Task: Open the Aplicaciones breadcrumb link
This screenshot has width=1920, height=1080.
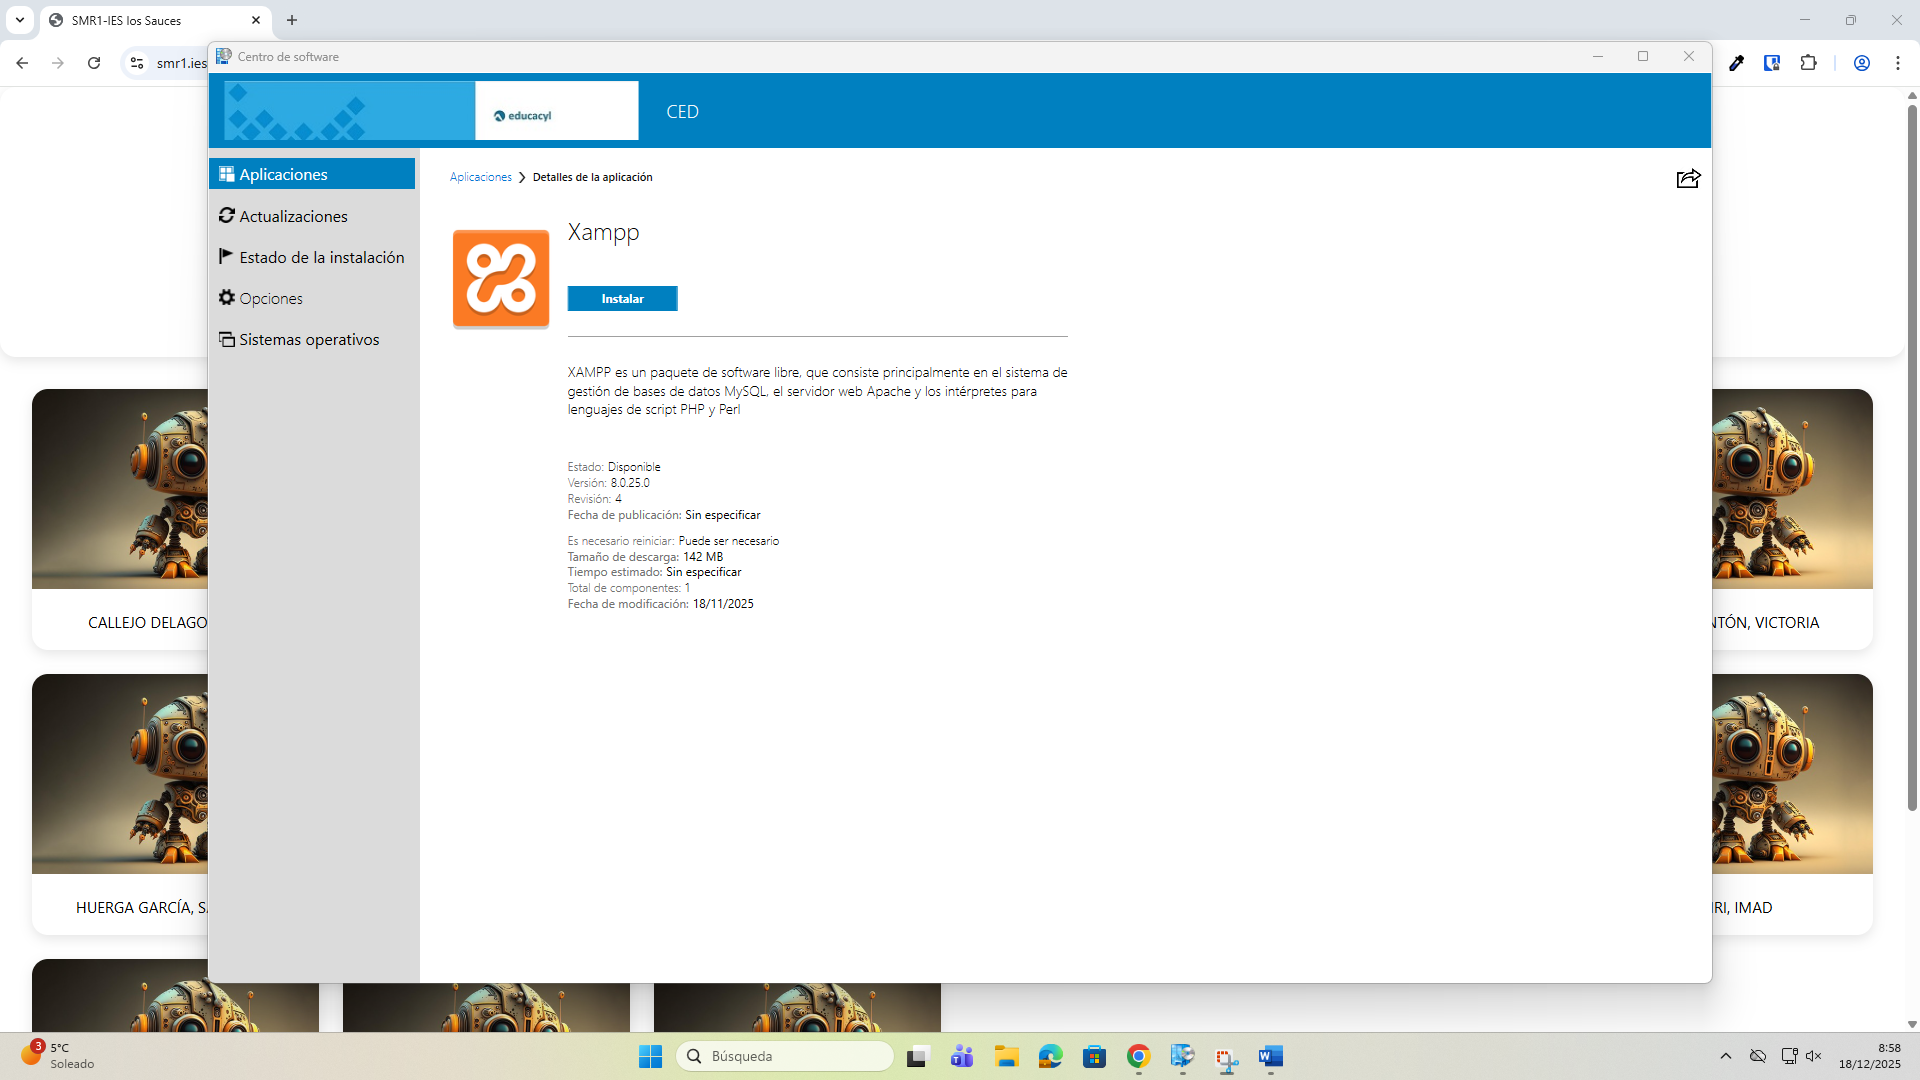Action: pos(480,177)
